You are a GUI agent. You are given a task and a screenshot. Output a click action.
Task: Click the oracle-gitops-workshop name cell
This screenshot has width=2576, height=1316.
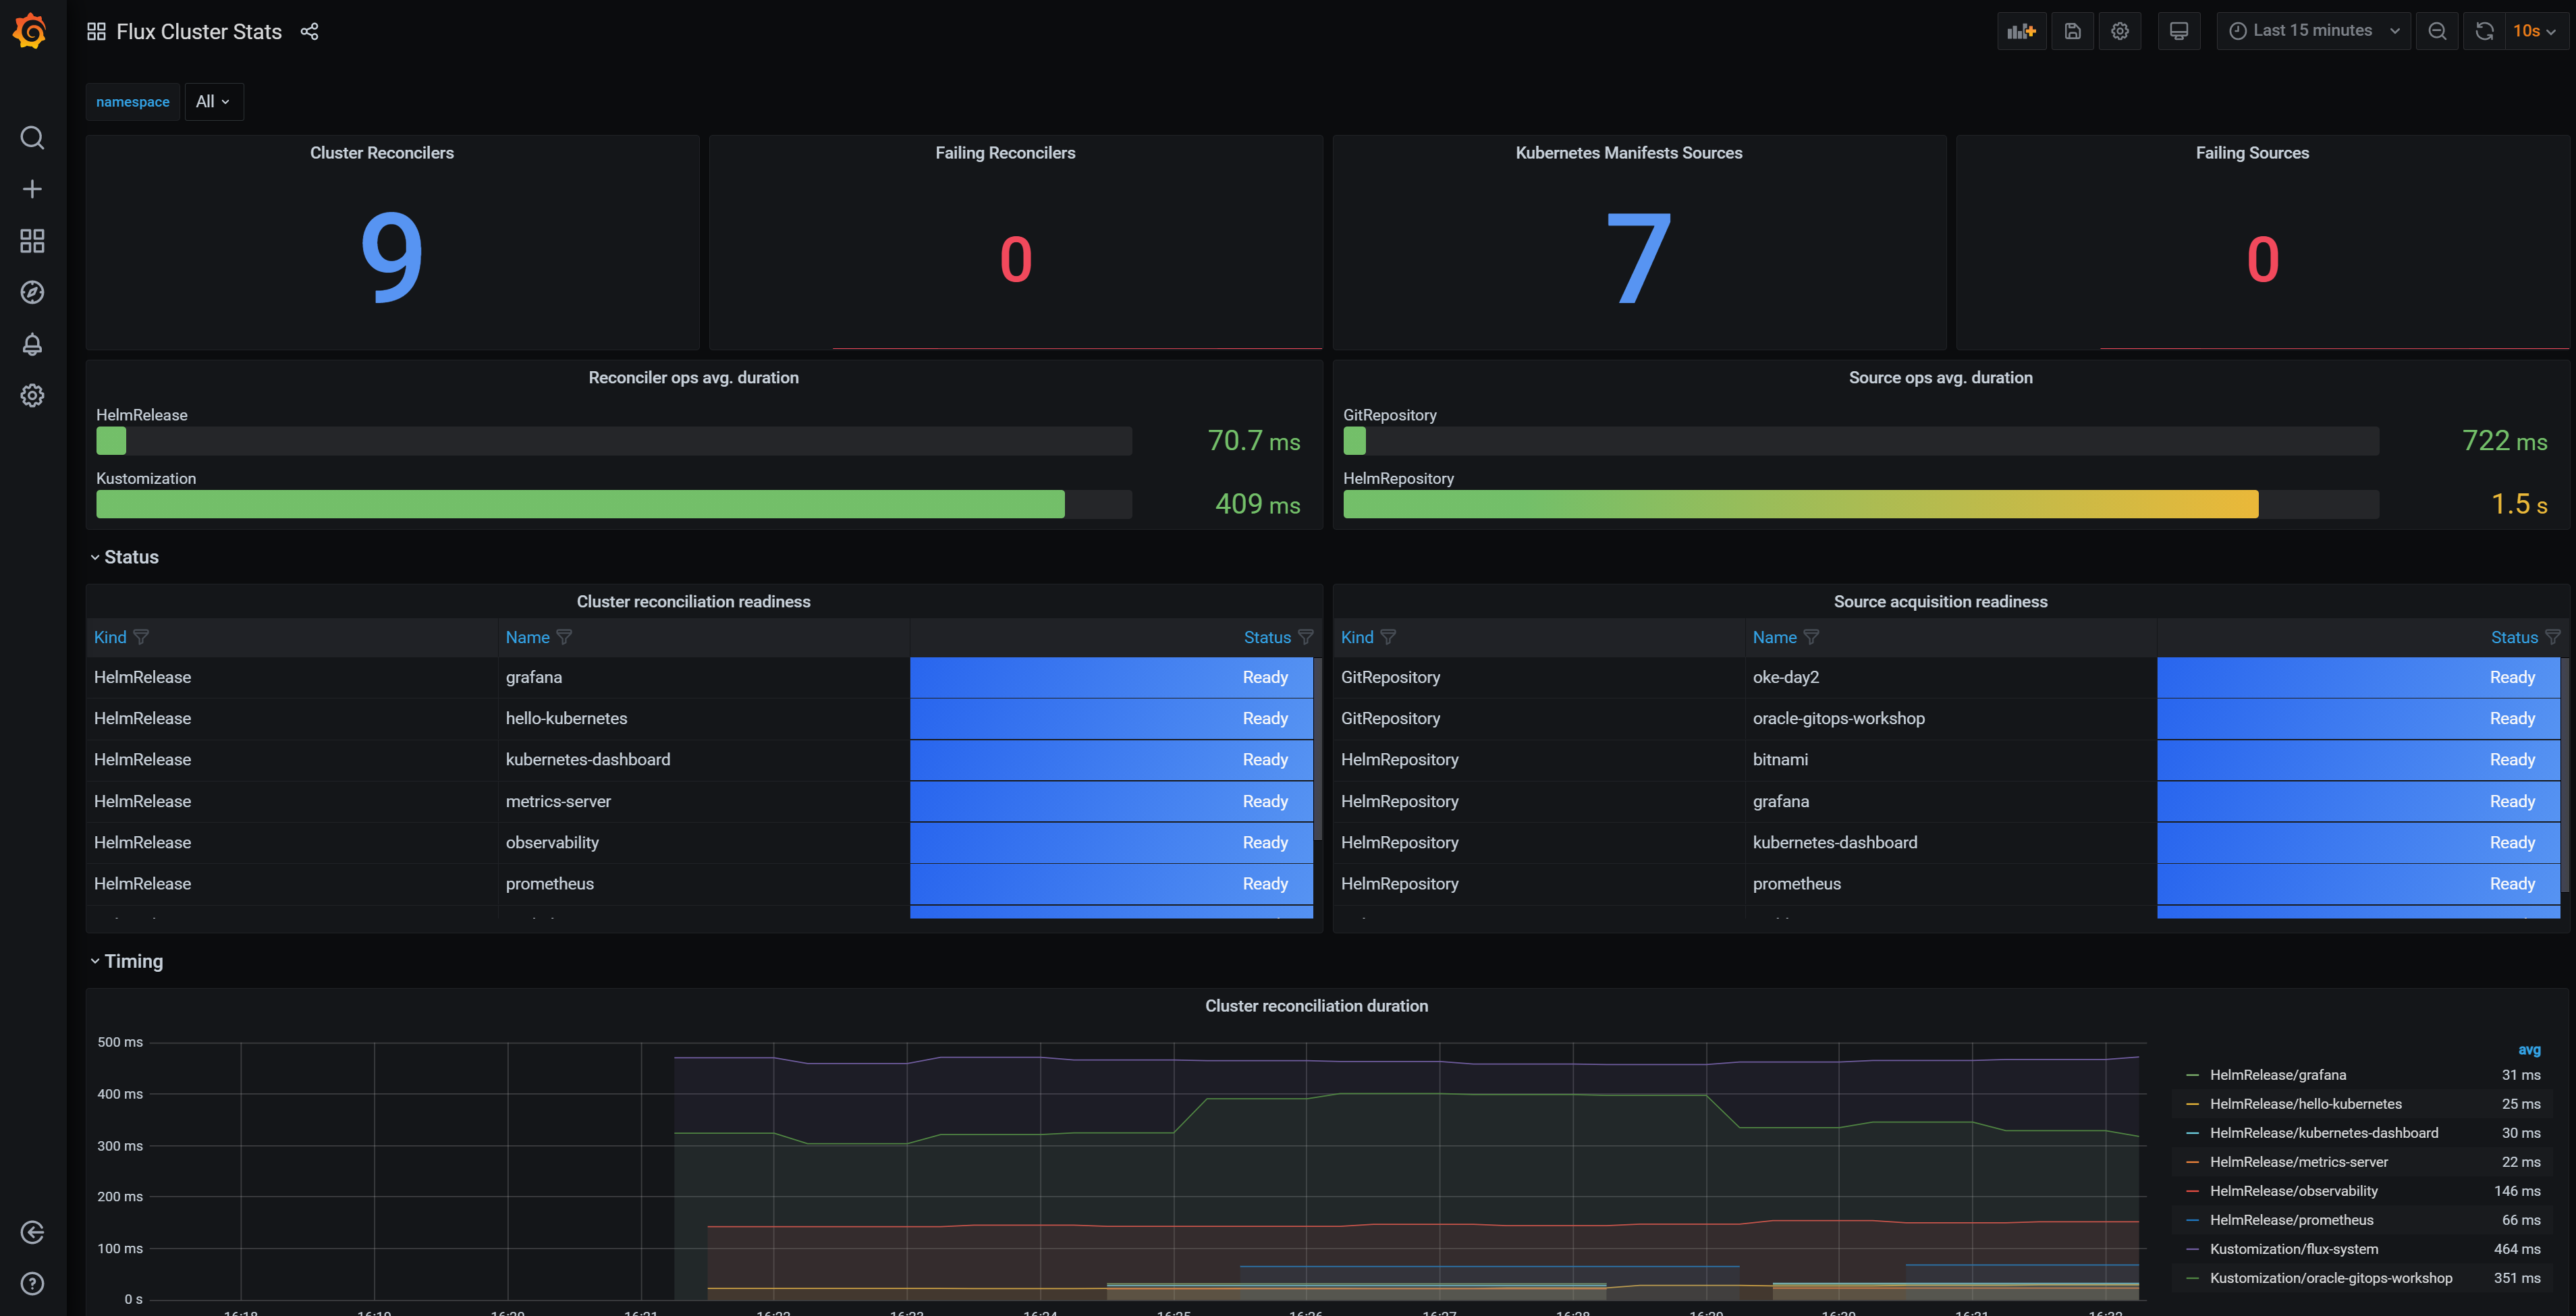[x=1950, y=719]
